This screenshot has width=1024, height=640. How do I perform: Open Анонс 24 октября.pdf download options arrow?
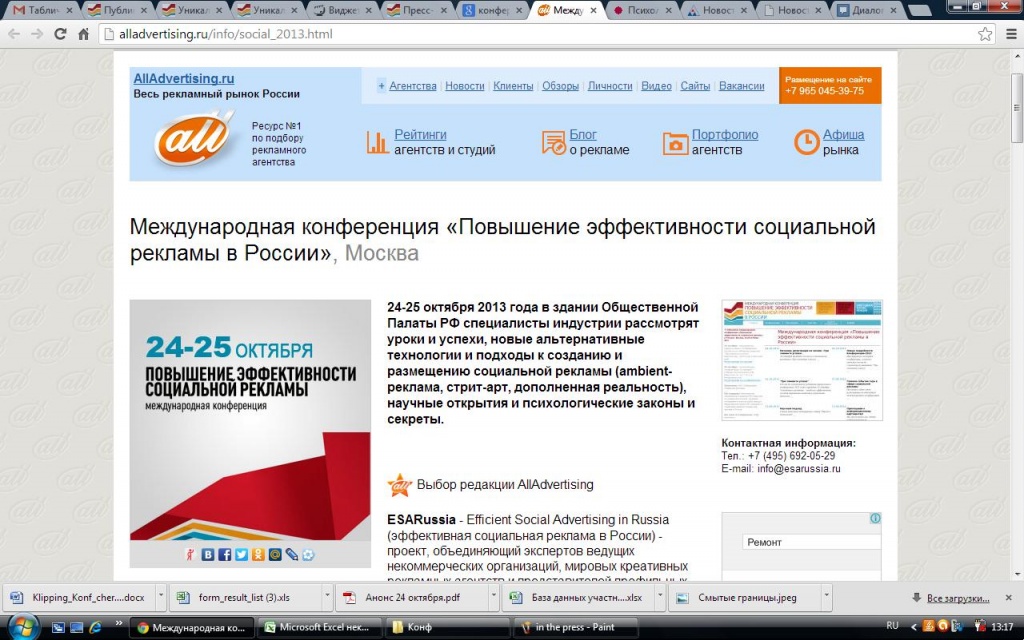point(494,597)
